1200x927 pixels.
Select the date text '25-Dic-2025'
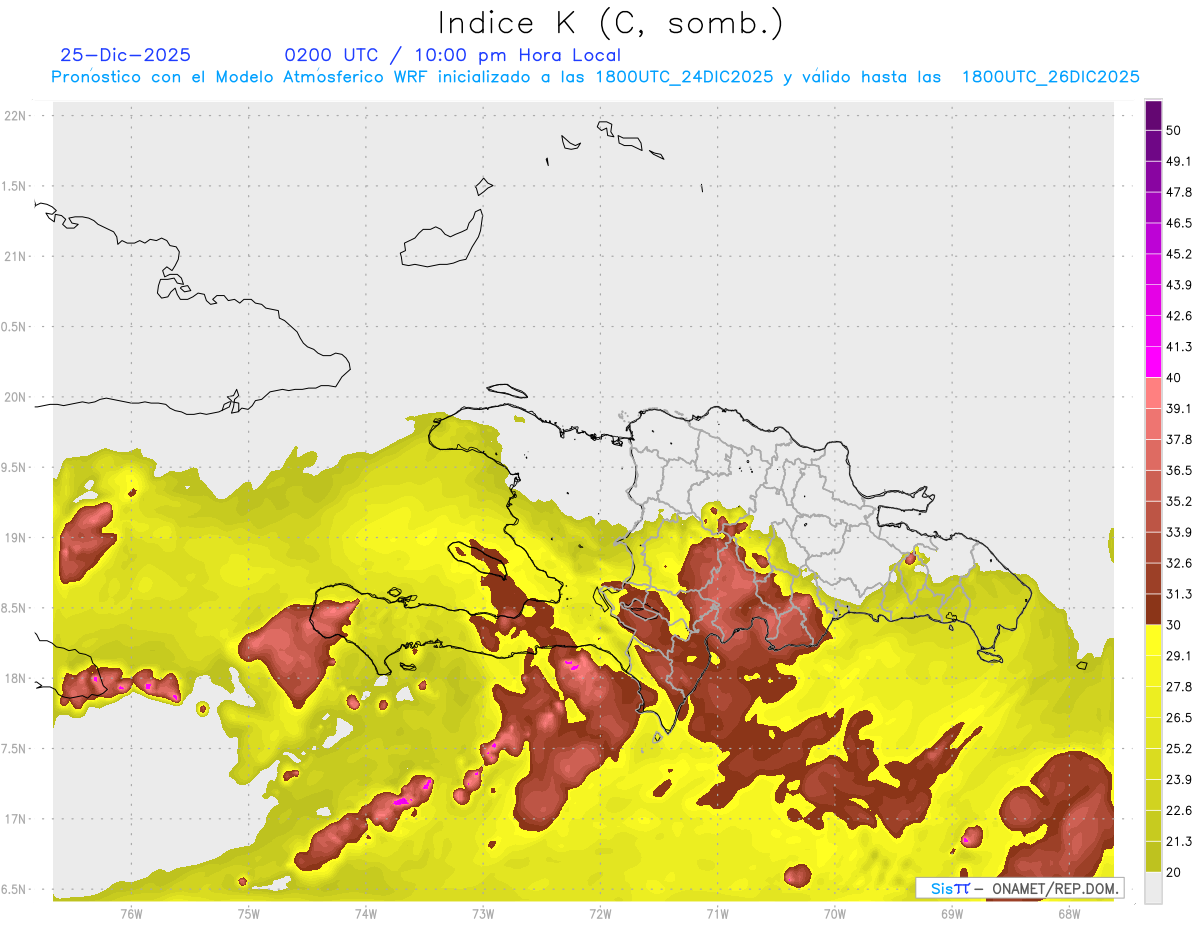(125, 56)
